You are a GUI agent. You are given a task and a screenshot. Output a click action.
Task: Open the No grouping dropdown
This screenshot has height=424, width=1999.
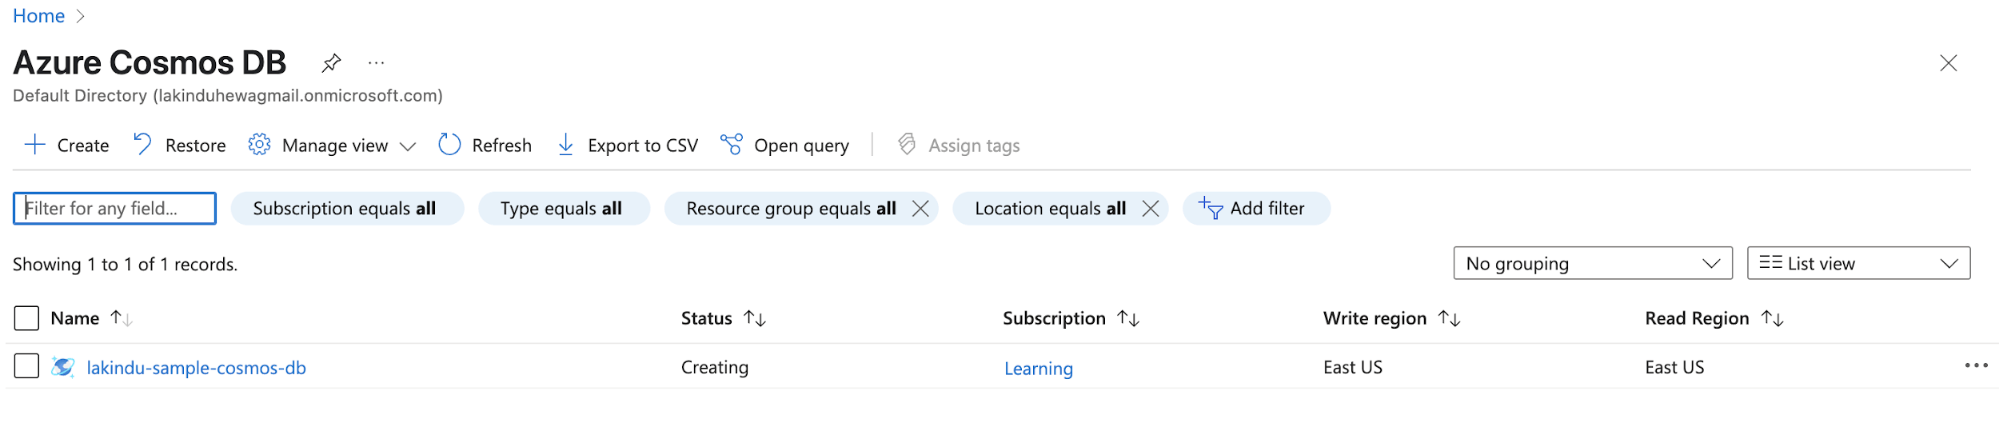coord(1592,263)
